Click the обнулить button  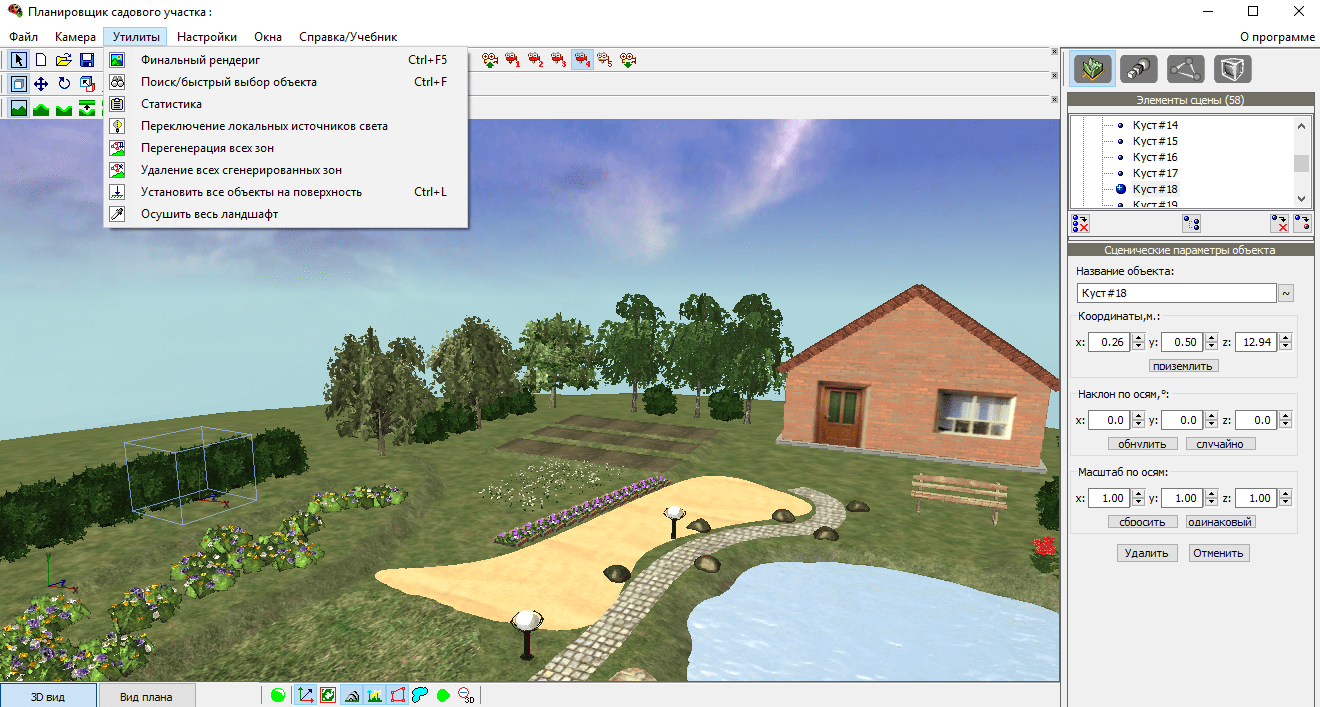point(1143,444)
